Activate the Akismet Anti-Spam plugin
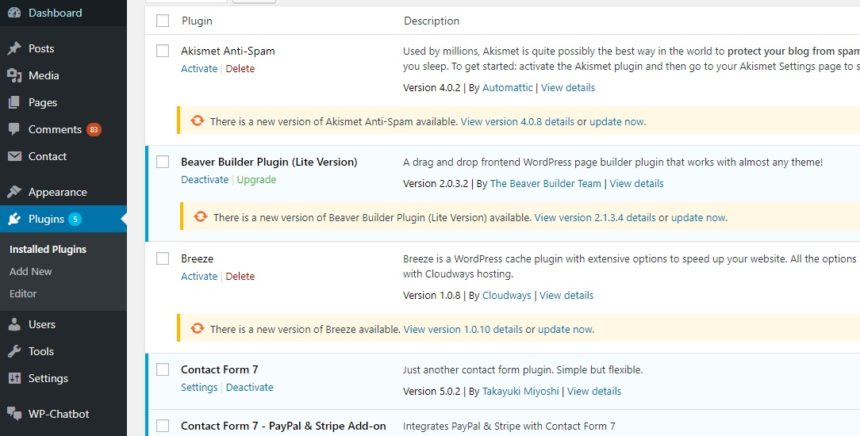The height and width of the screenshot is (436, 860). (199, 69)
